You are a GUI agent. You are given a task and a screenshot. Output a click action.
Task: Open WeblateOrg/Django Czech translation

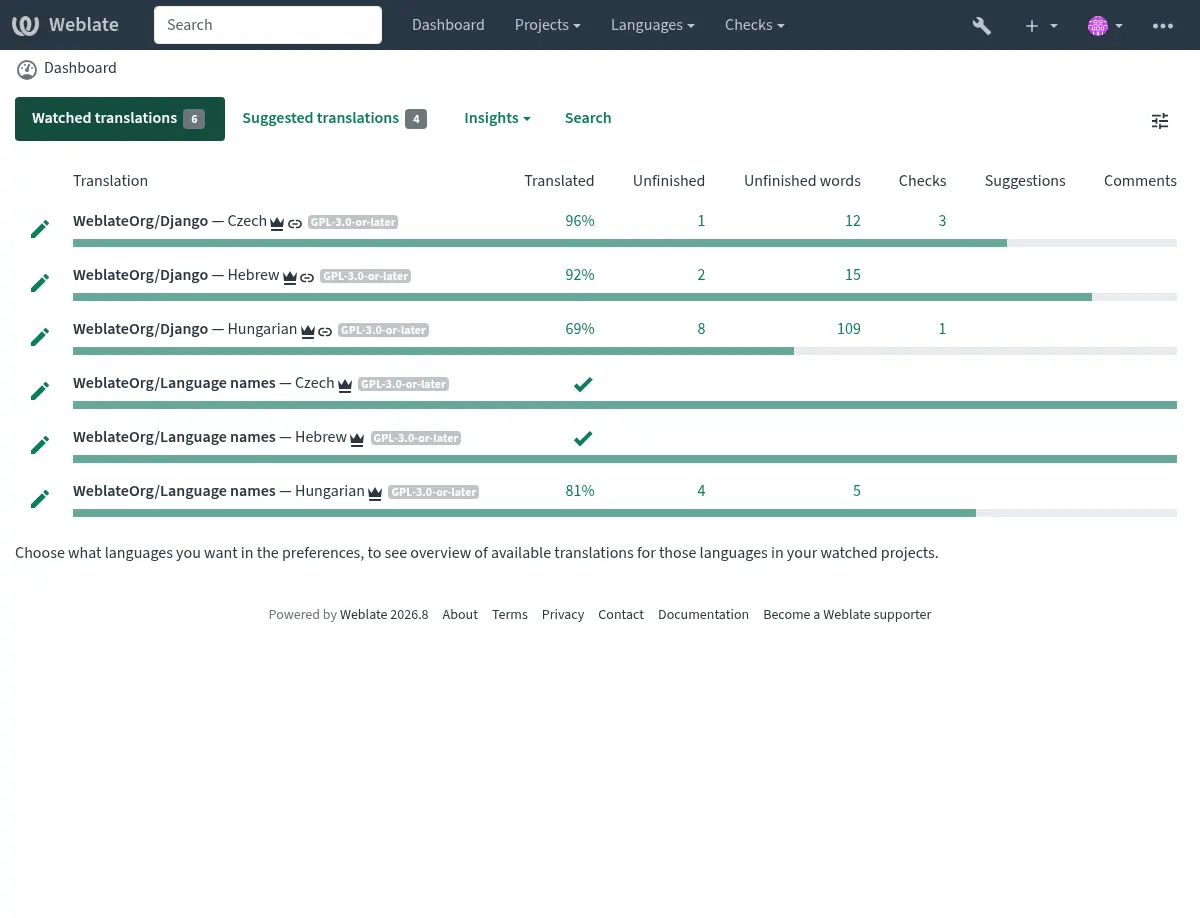pos(170,221)
